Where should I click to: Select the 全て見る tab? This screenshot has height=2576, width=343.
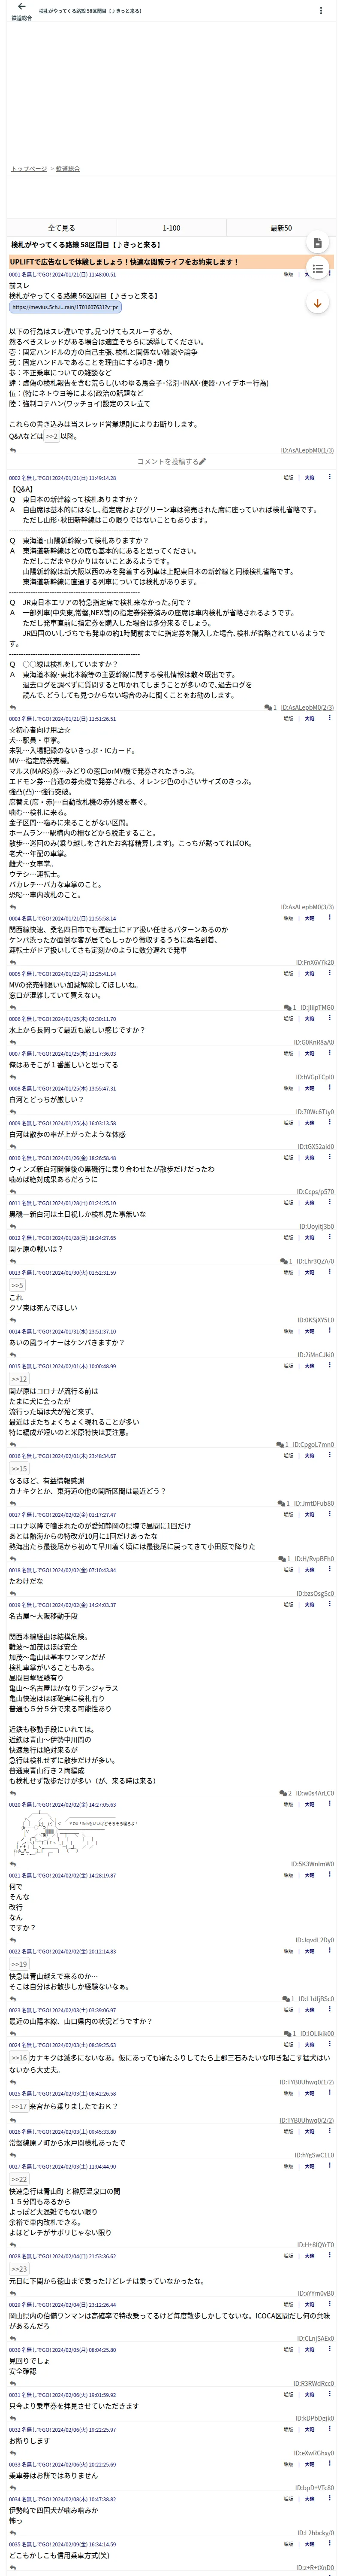(62, 228)
